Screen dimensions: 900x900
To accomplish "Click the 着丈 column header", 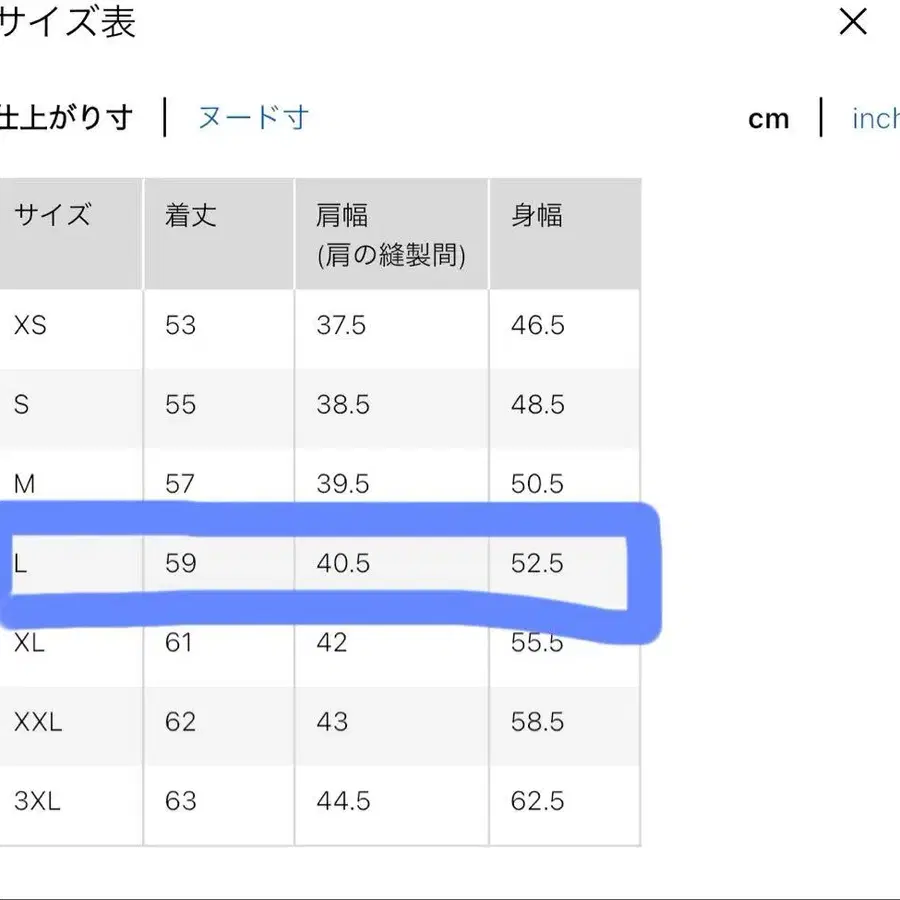I will pos(189,214).
